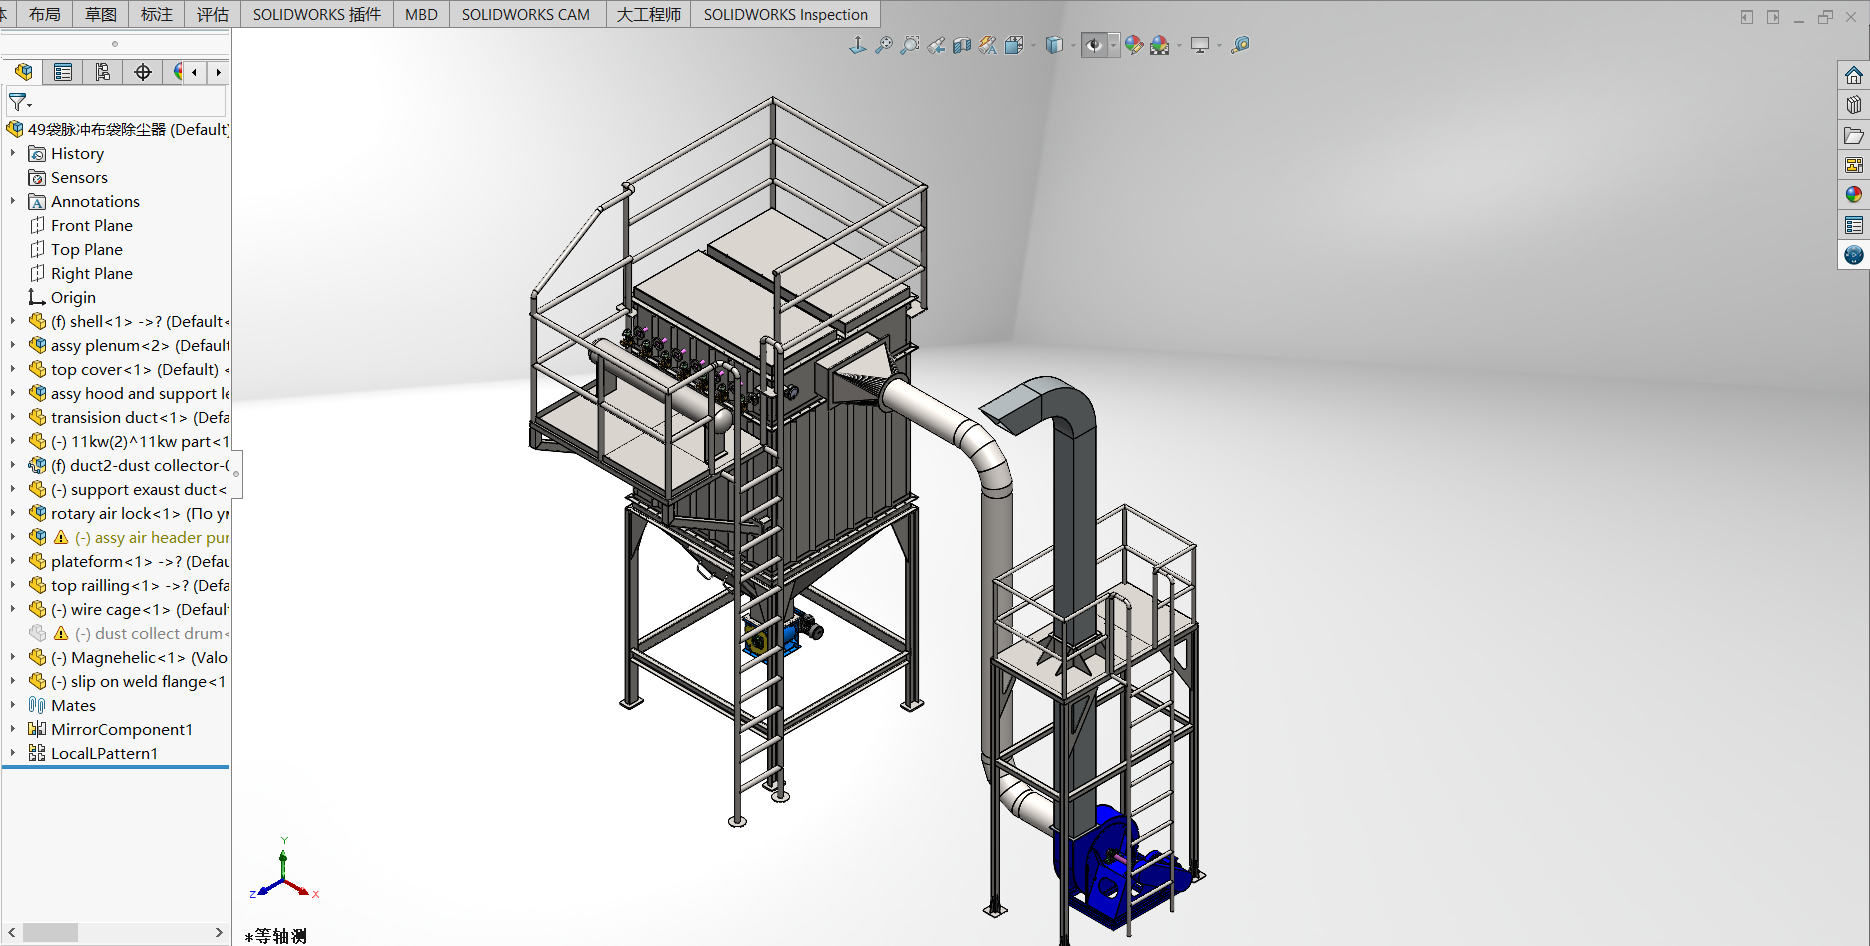The image size is (1870, 946).
Task: Expand the assy plenum<2> node
Action: [13, 345]
